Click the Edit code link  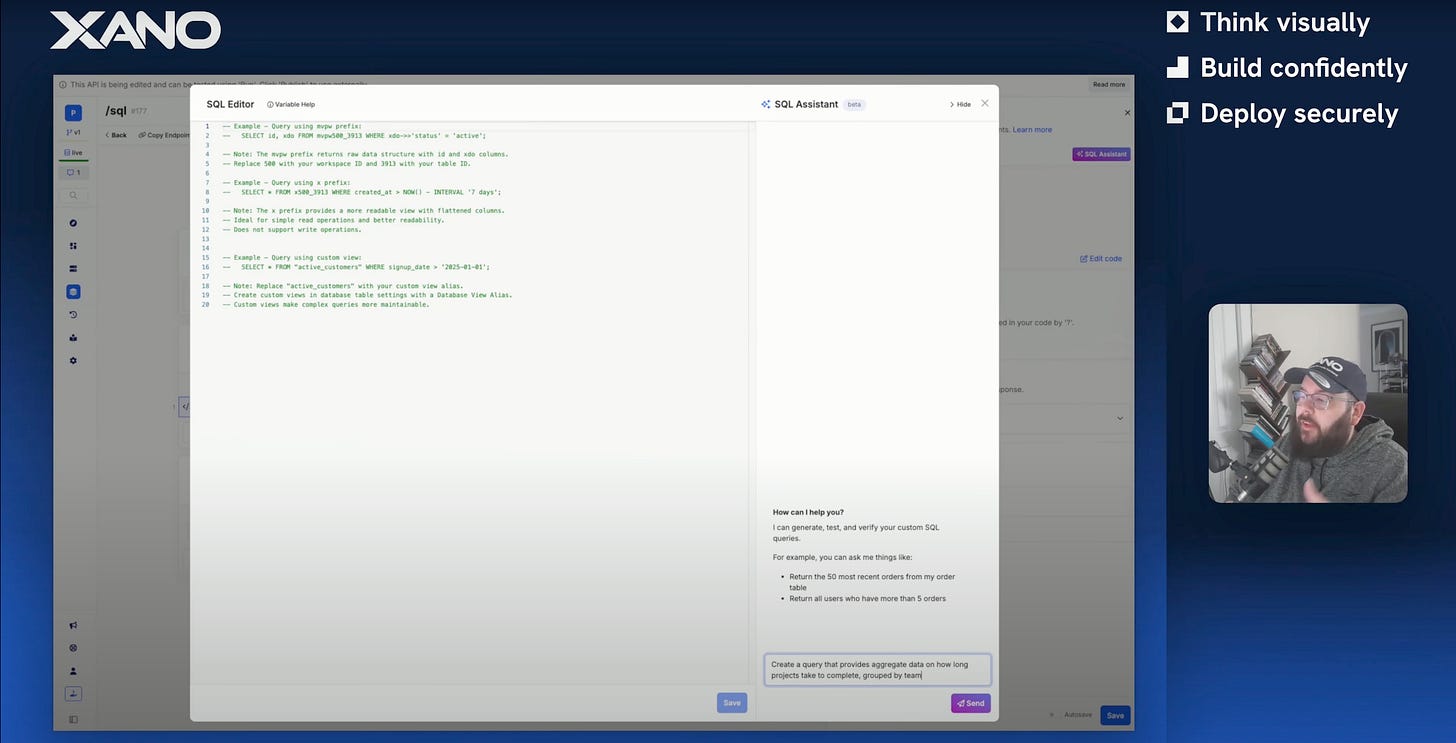[x=1101, y=258]
